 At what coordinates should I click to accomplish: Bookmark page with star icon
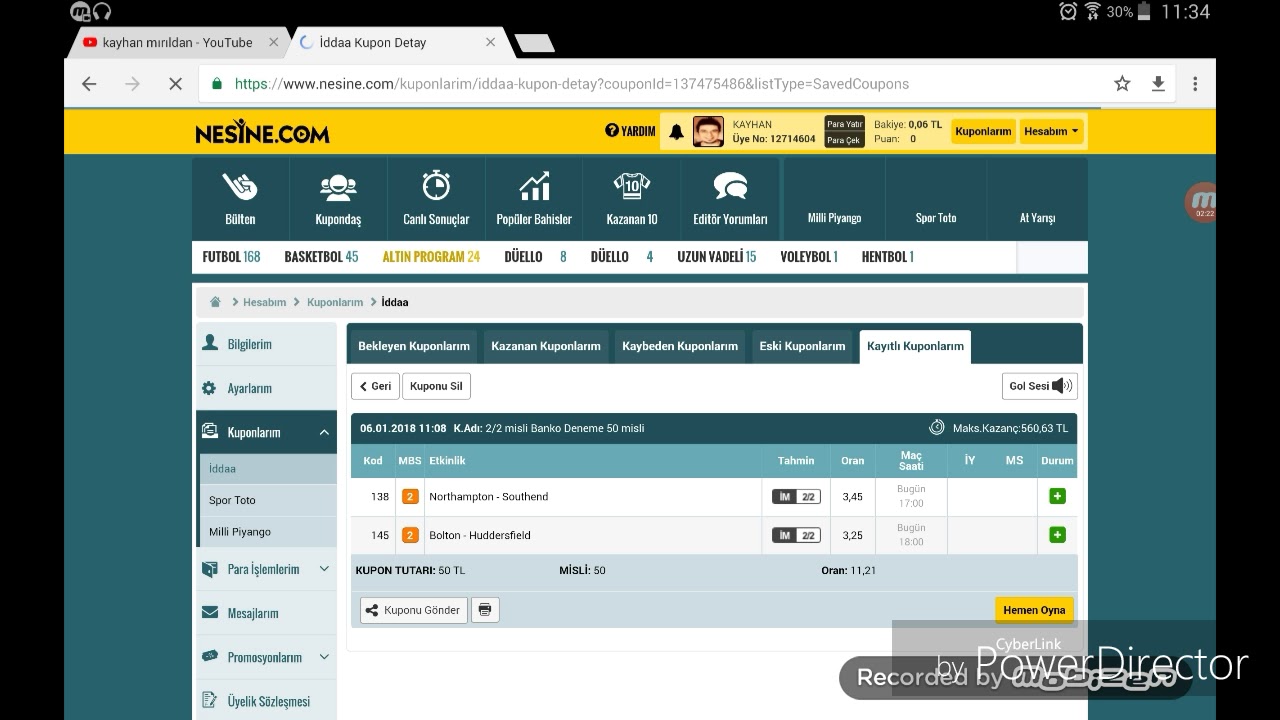tap(1122, 84)
